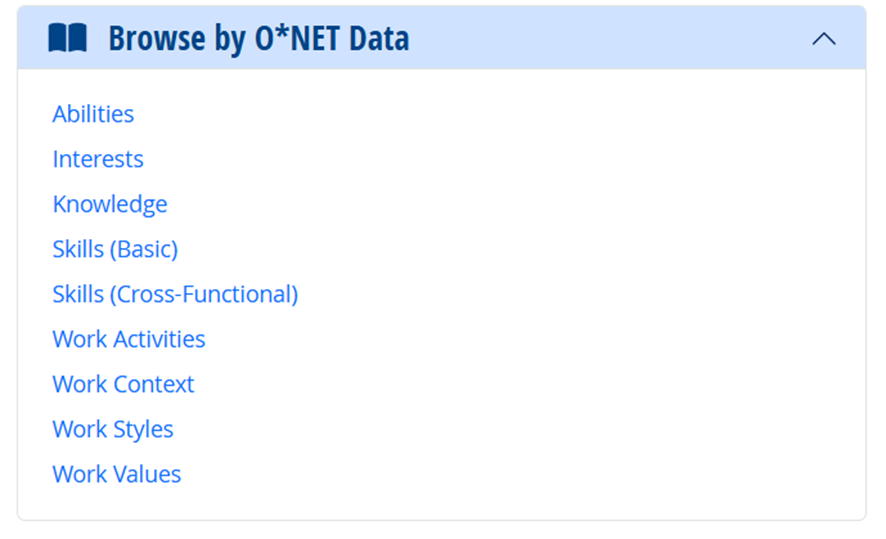Select the Knowledge link
Screen dimensions: 886x539
[110, 204]
